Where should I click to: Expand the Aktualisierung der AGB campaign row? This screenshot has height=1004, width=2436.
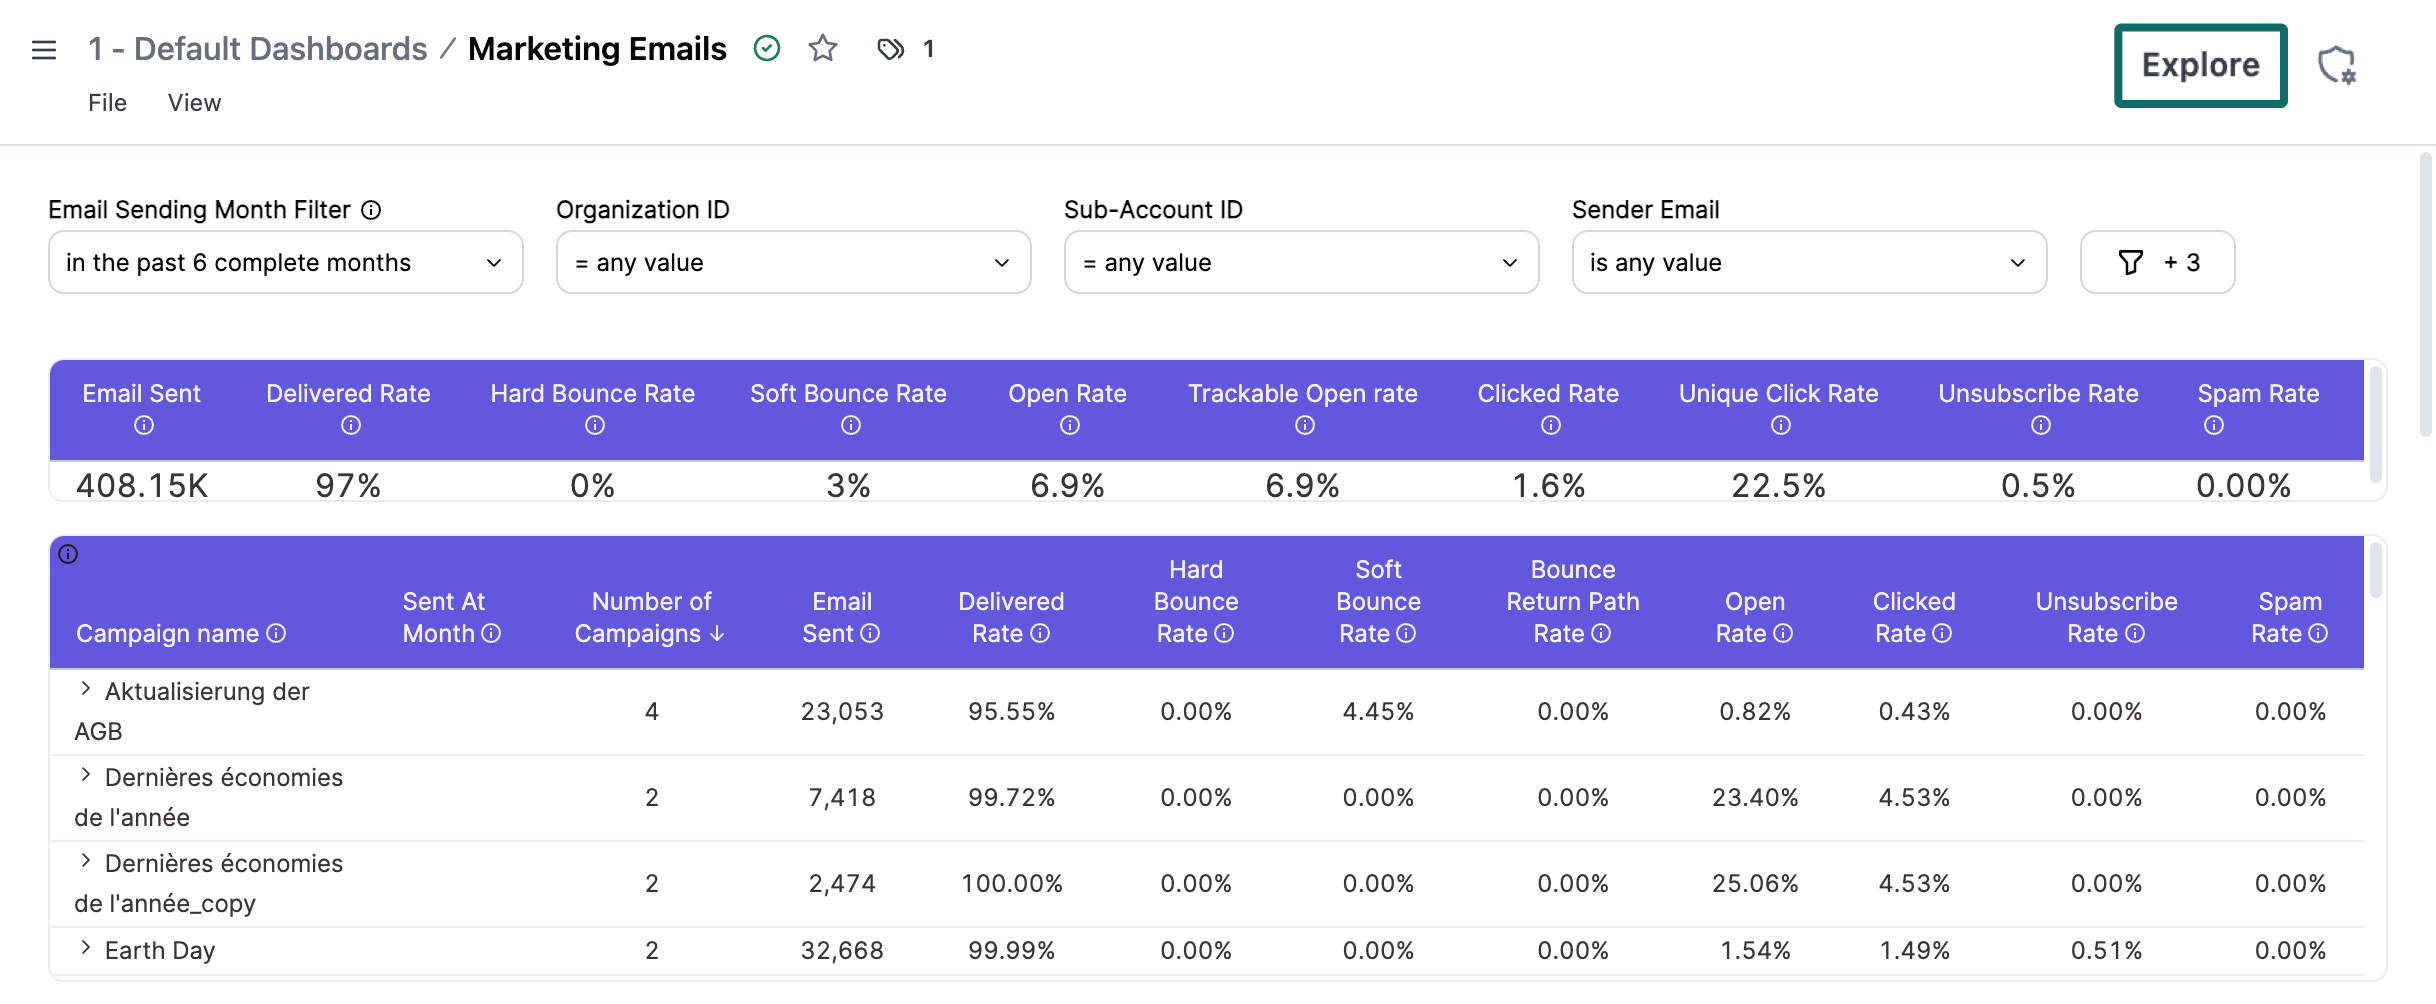coord(85,689)
